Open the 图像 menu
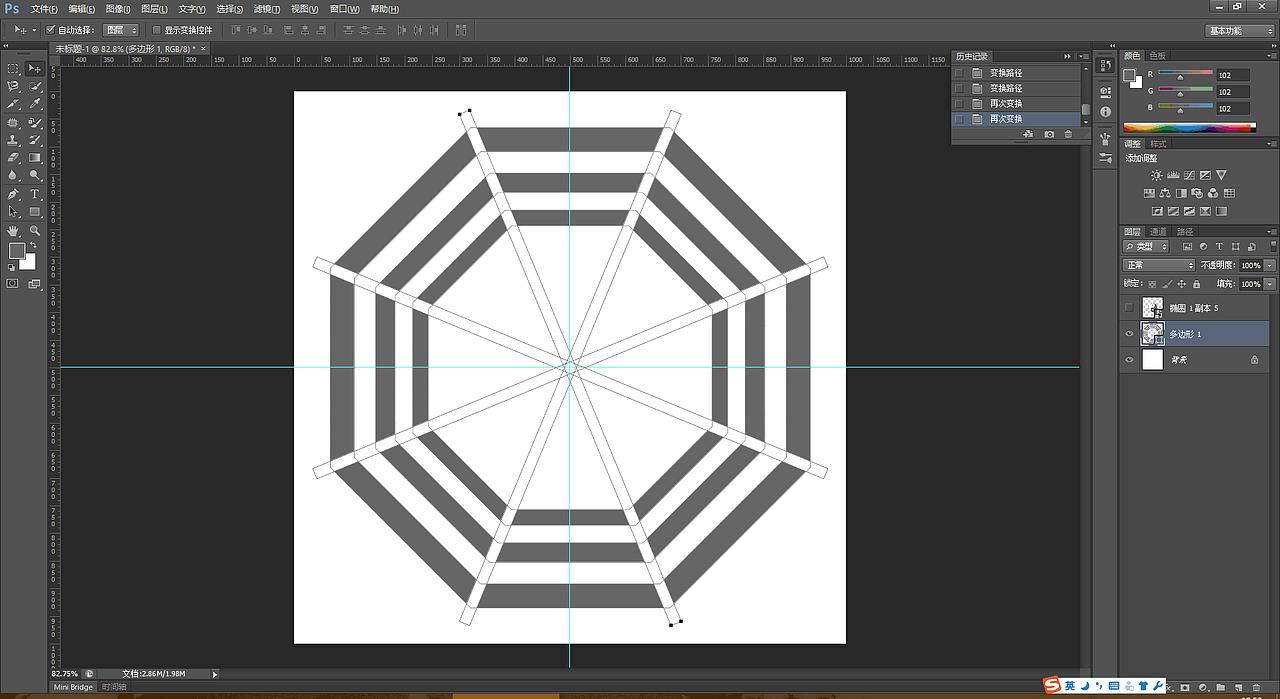The height and width of the screenshot is (699, 1280). click(118, 9)
